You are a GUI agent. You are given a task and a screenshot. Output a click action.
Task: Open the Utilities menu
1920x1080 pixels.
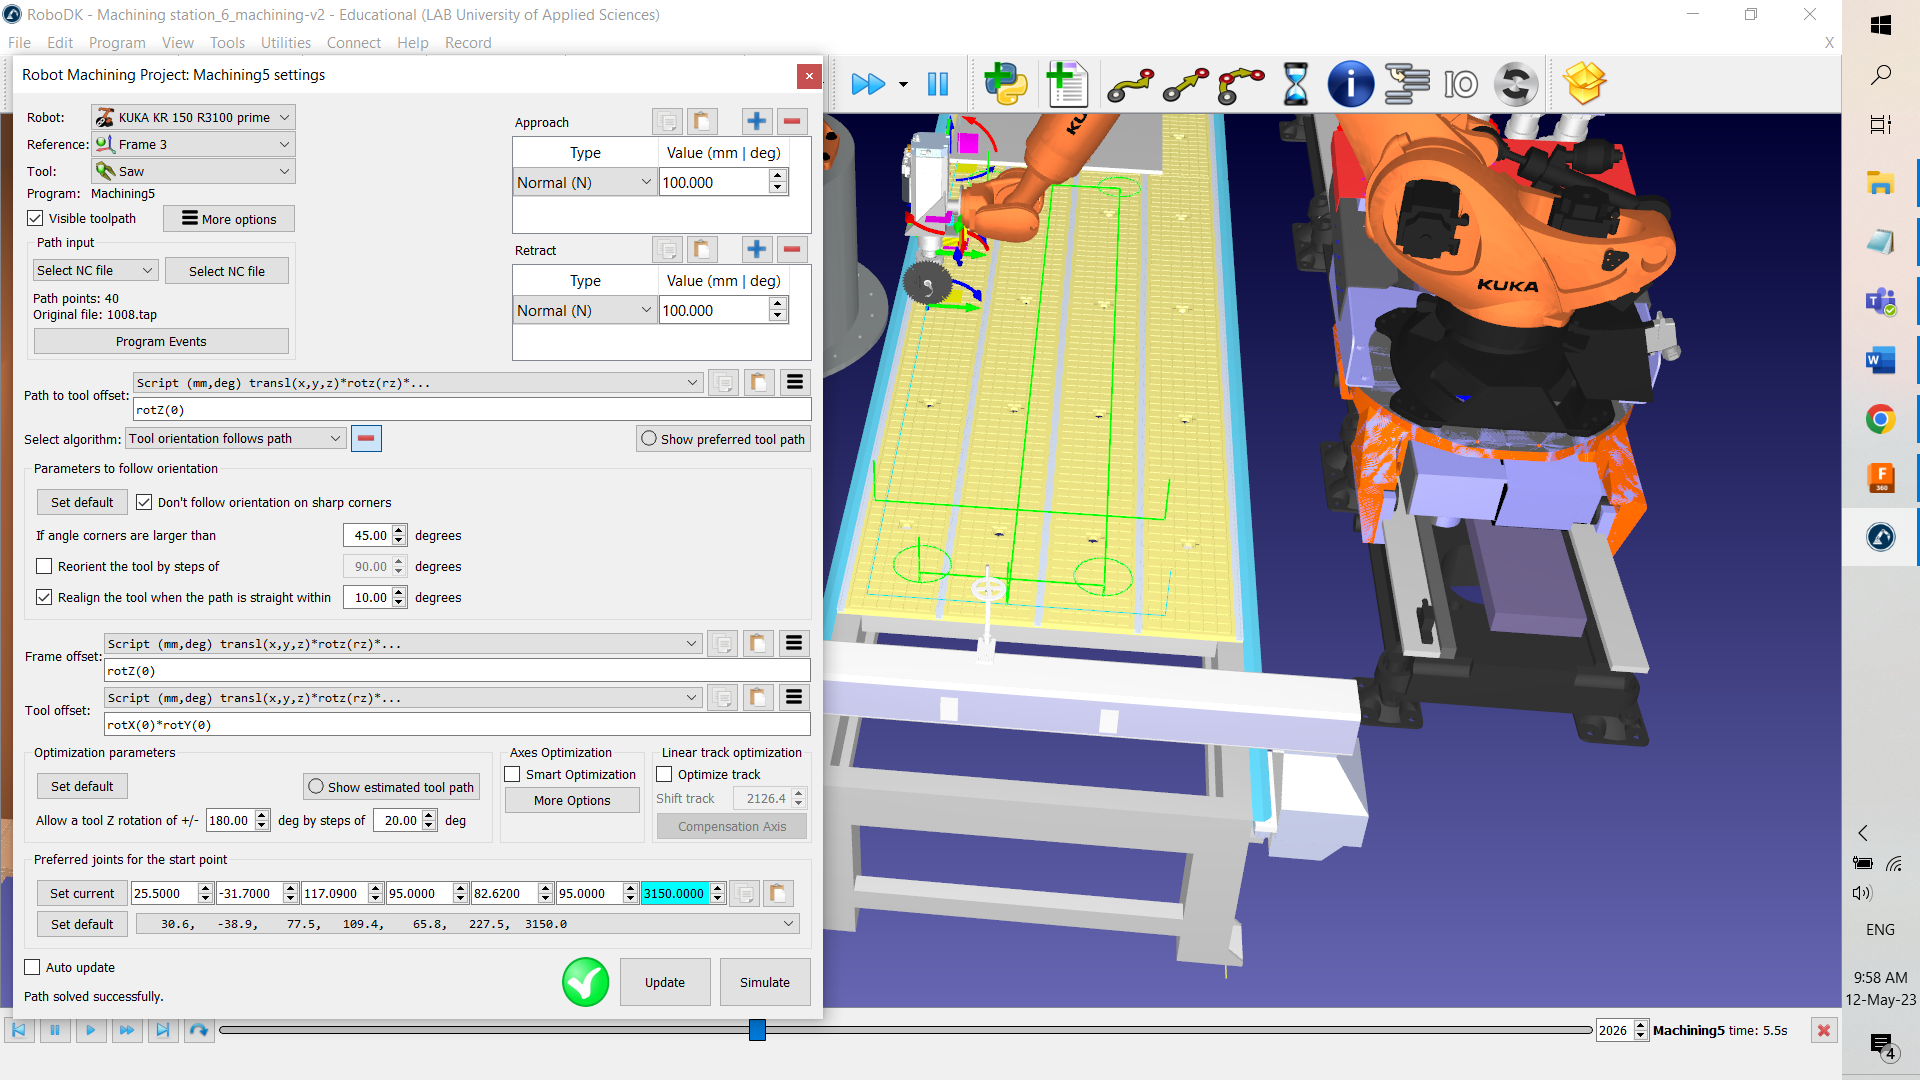285,43
